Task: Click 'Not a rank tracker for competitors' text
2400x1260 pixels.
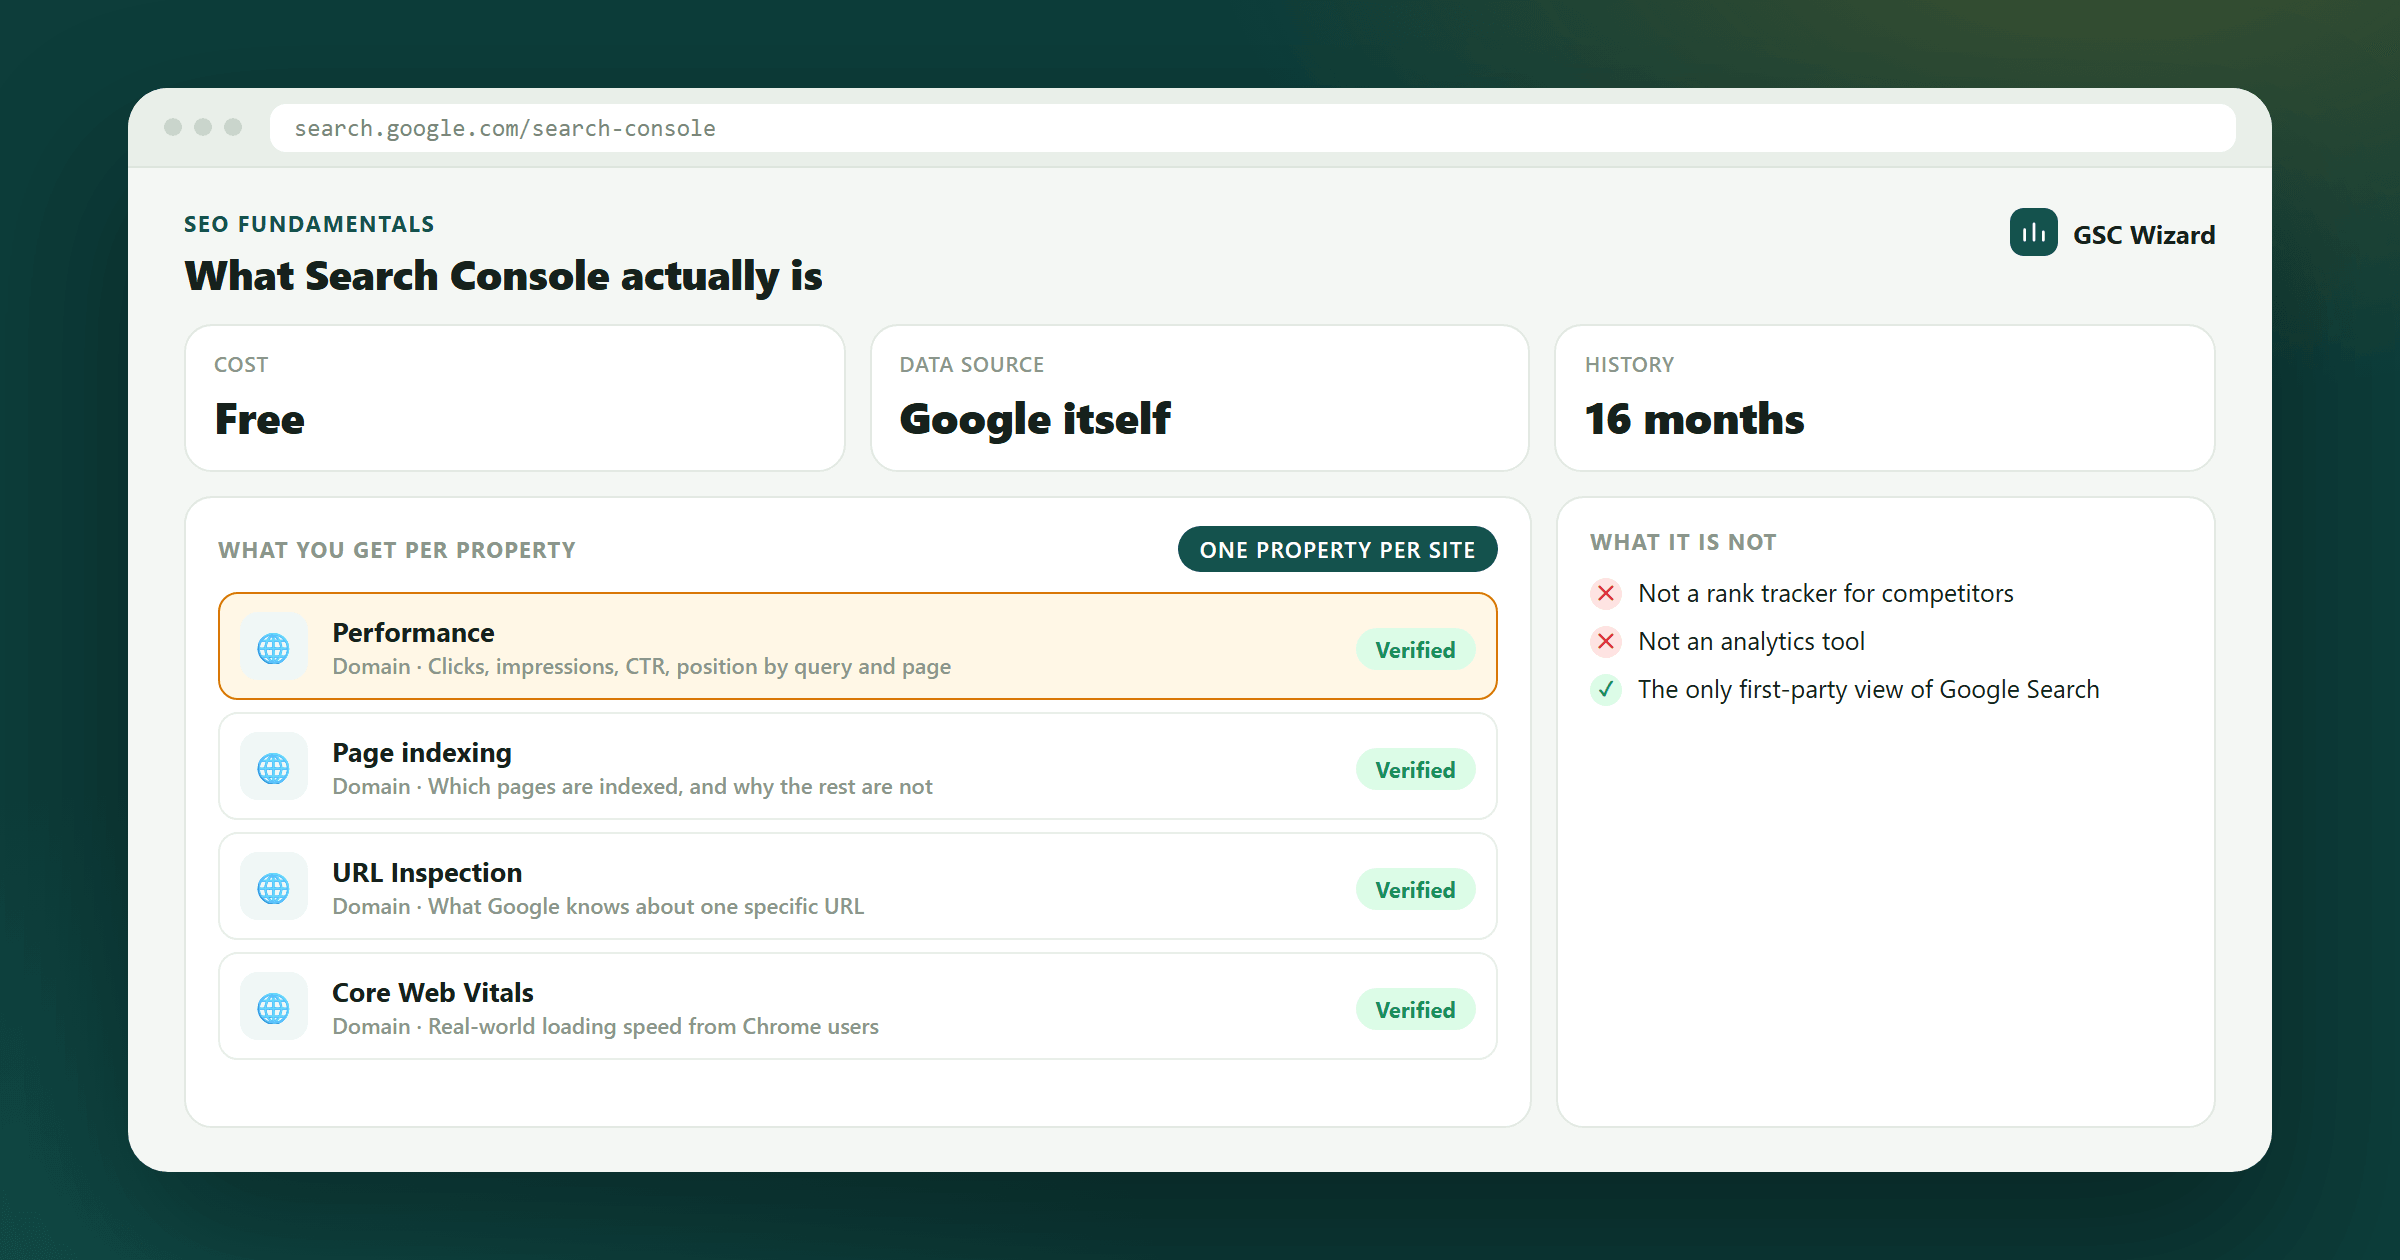Action: coord(1825,593)
